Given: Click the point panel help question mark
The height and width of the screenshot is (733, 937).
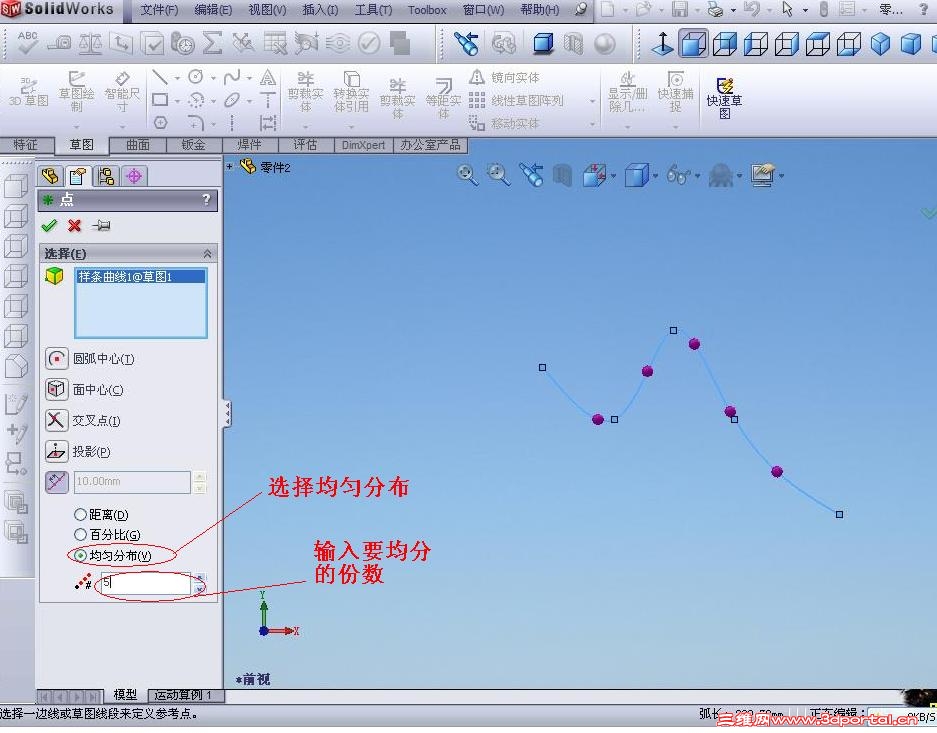Looking at the screenshot, I should tap(206, 200).
